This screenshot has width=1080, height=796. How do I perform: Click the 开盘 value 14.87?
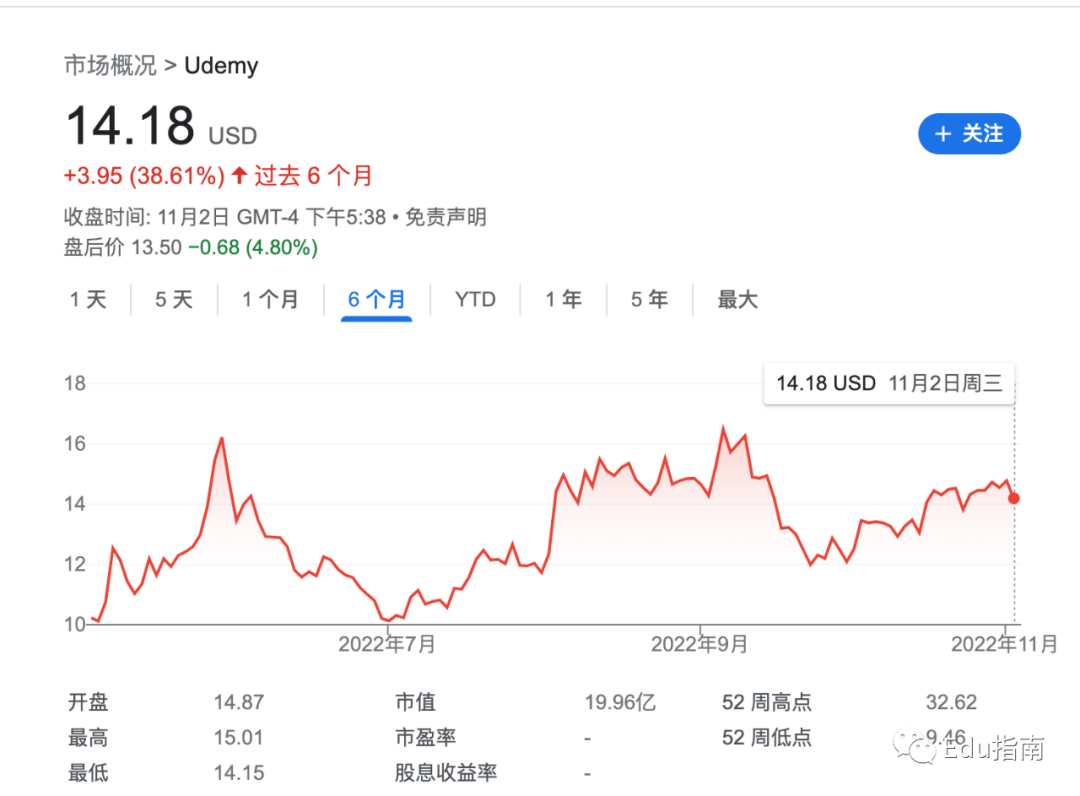(238, 702)
